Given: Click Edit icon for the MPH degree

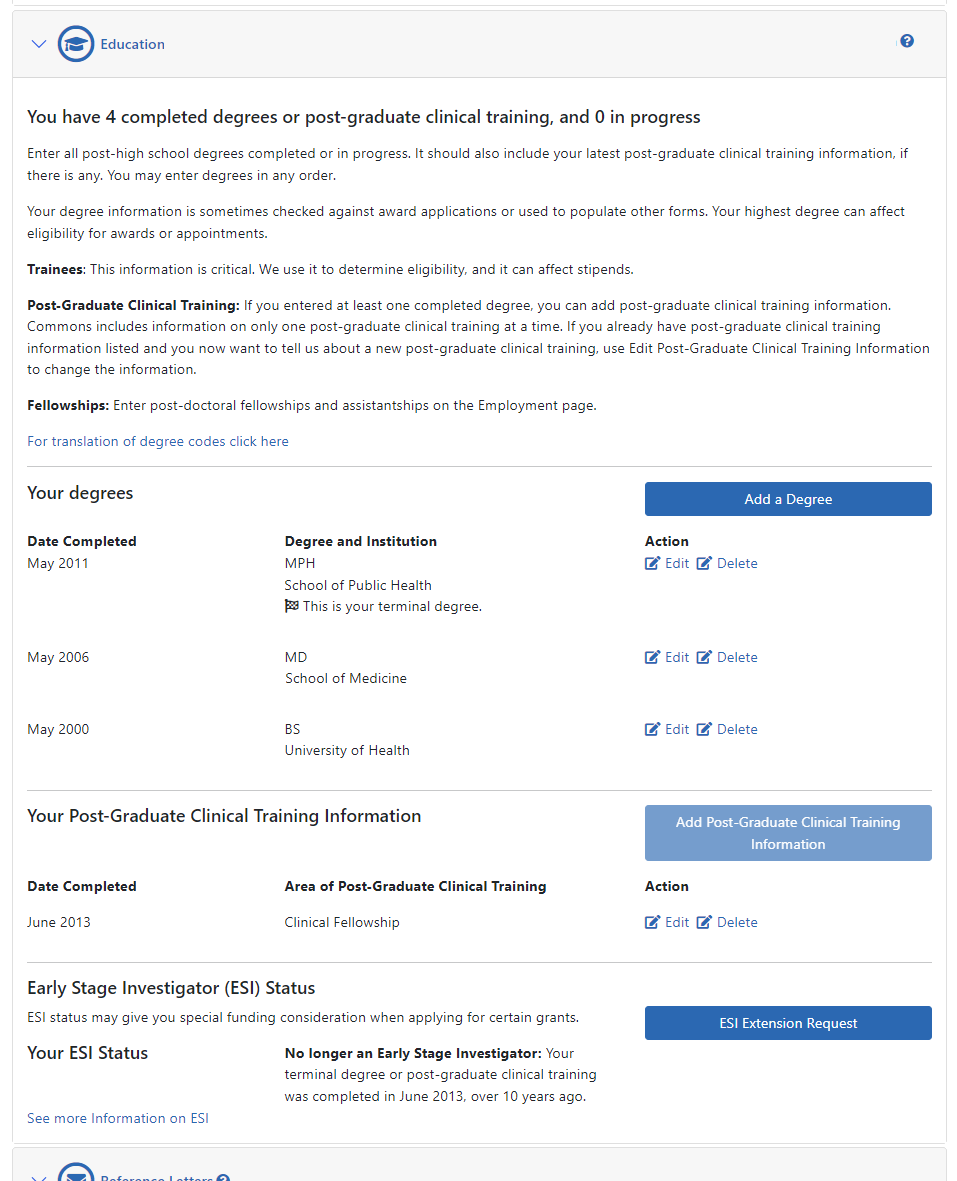Looking at the screenshot, I should (653, 564).
